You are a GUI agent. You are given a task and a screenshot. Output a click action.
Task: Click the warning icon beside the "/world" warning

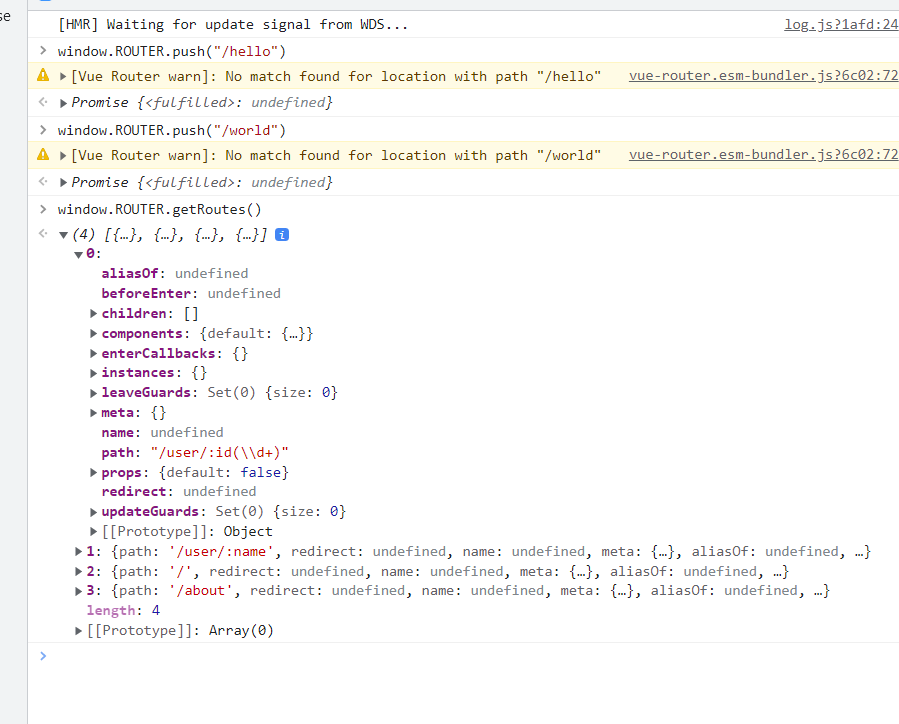pos(43,155)
